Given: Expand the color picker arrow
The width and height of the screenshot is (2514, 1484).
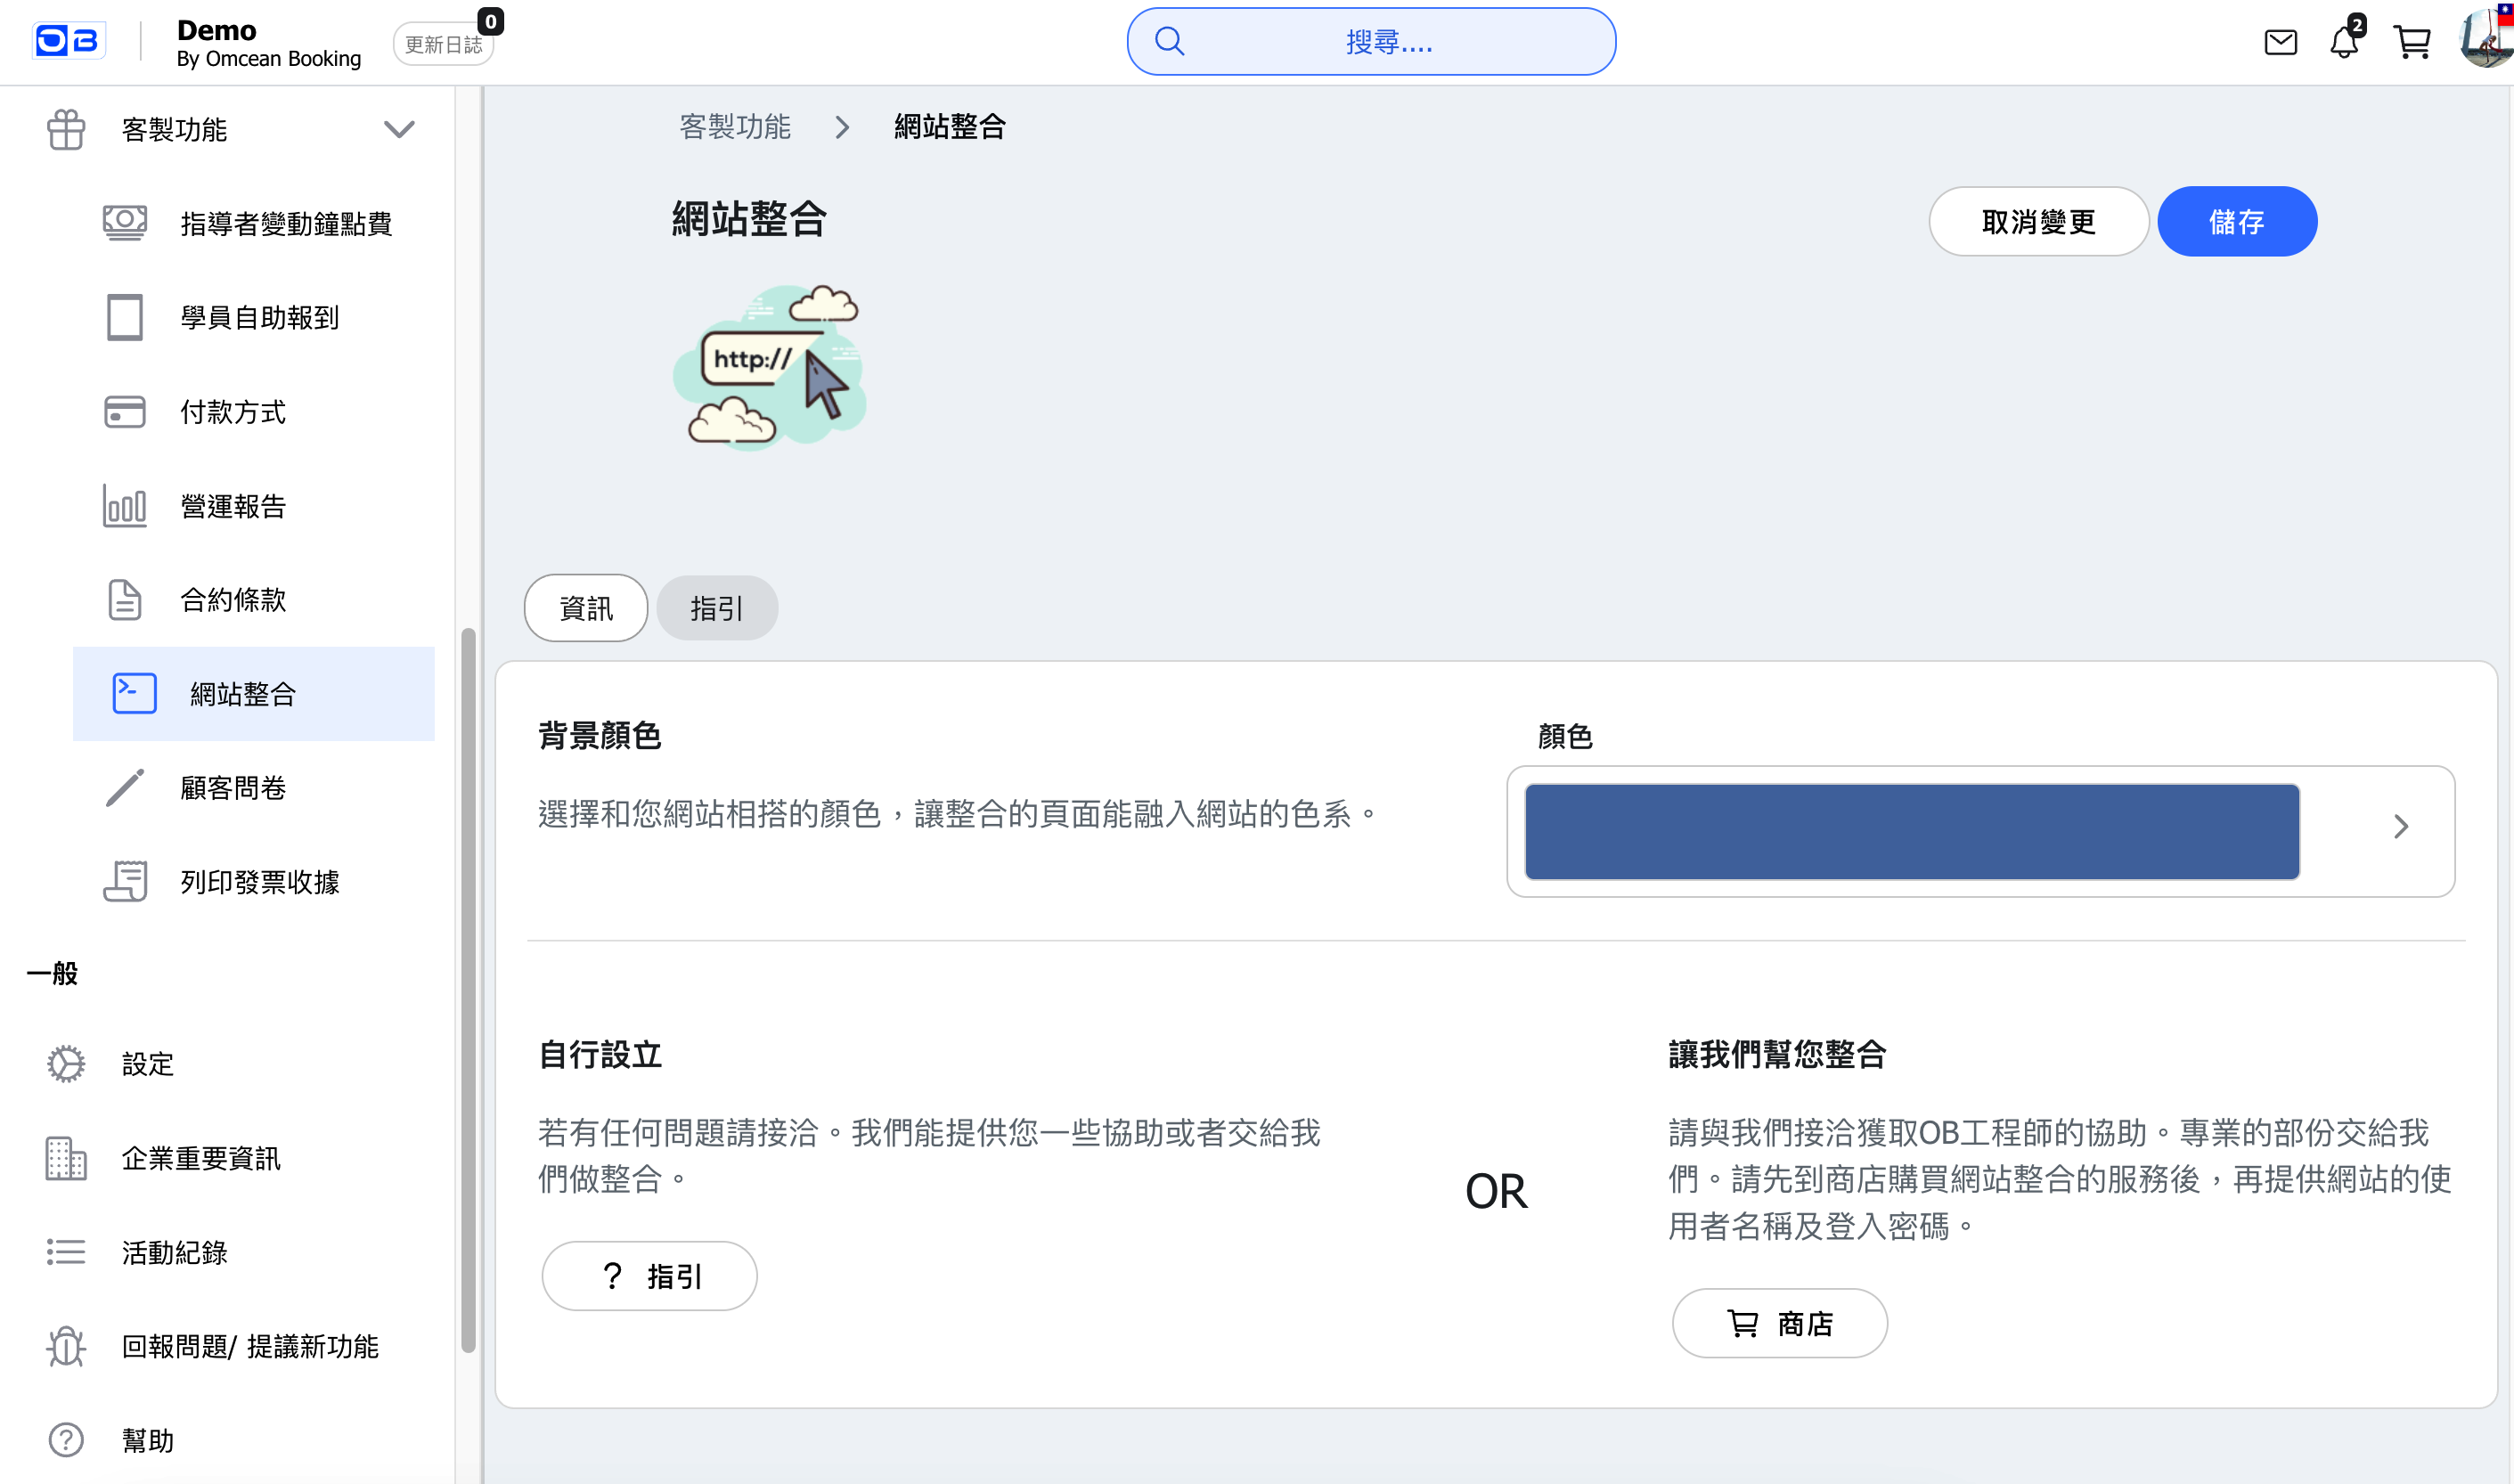Looking at the screenshot, I should 2400,827.
